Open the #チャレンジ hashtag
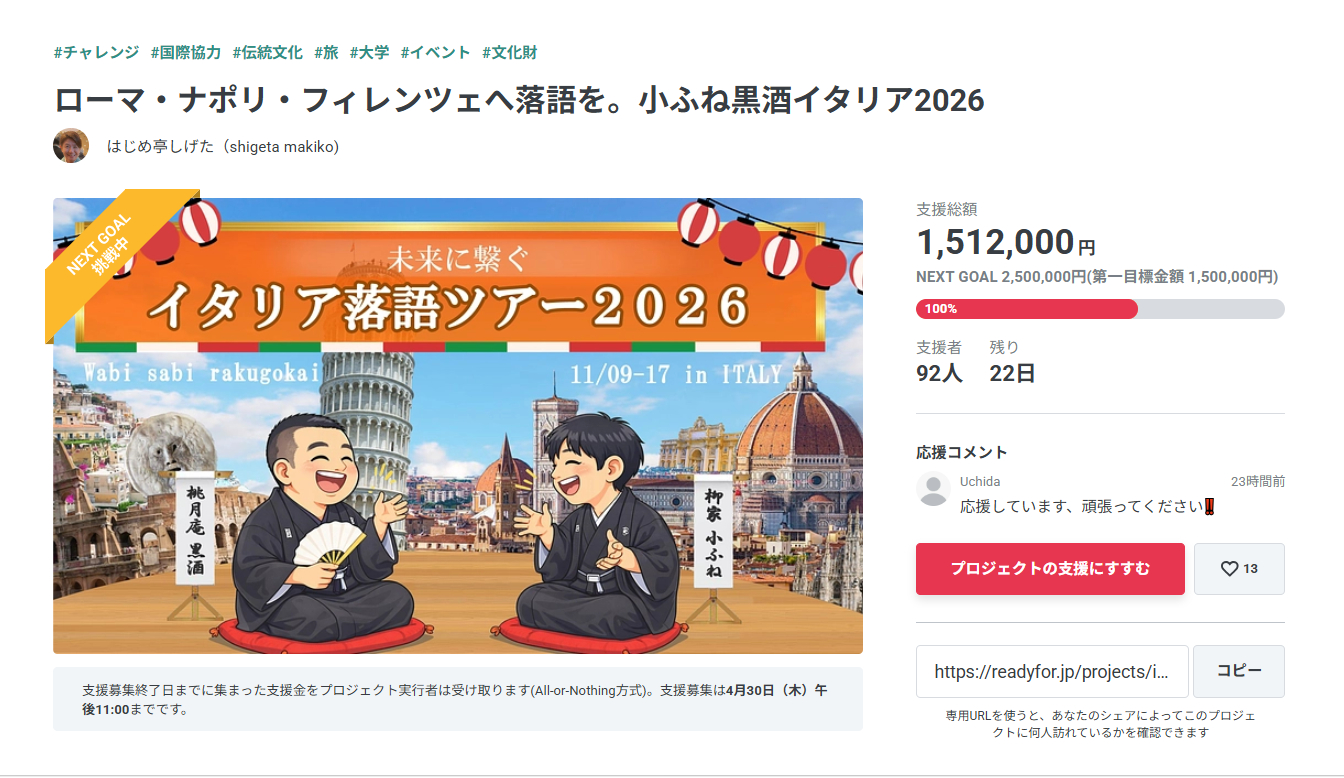The image size is (1344, 778). click(x=96, y=52)
